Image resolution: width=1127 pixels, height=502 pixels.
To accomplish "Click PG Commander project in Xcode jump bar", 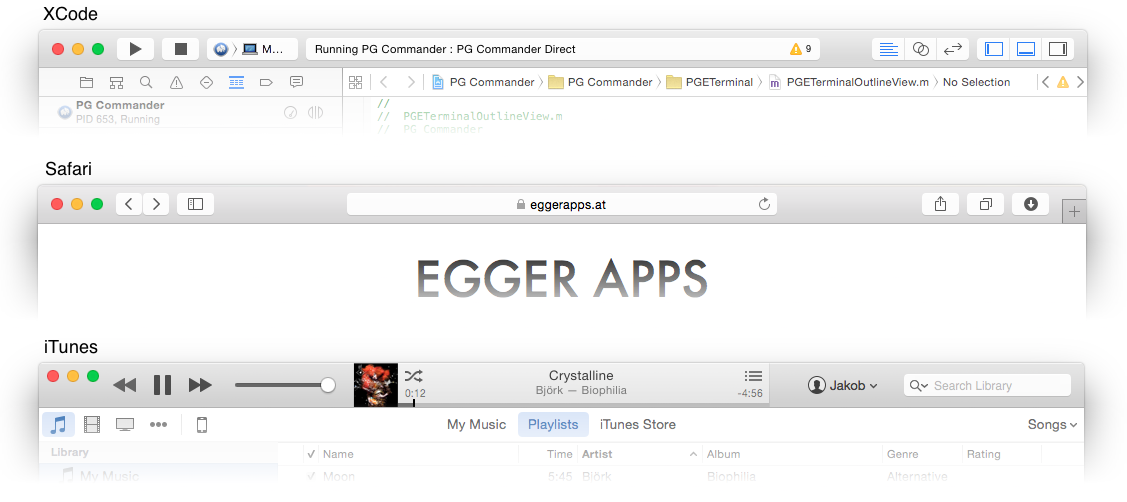I will pos(484,82).
